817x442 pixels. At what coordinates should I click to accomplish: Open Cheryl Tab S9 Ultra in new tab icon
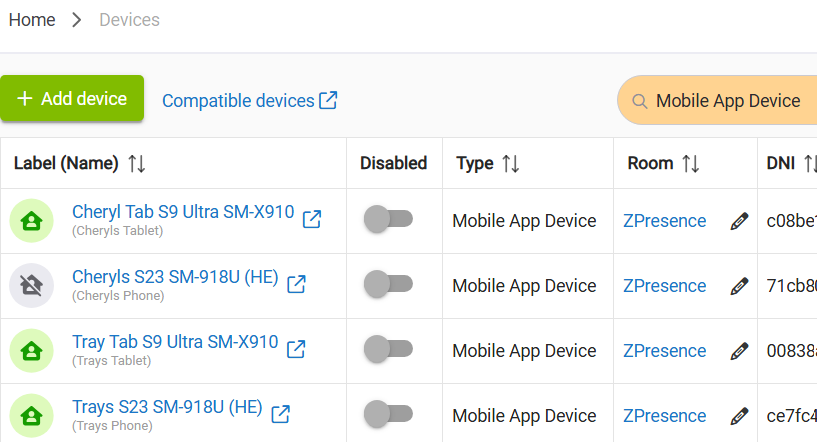(312, 219)
